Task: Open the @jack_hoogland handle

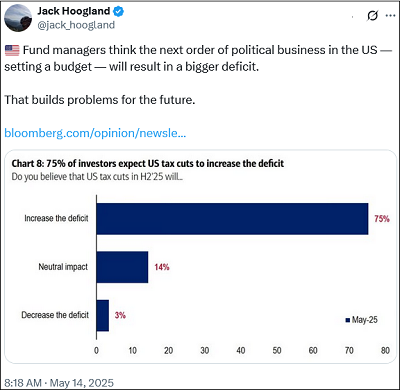Action: 76,25
